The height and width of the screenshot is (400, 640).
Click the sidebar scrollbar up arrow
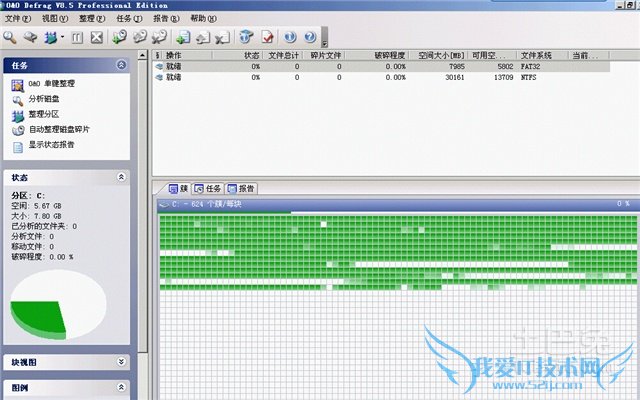142,55
